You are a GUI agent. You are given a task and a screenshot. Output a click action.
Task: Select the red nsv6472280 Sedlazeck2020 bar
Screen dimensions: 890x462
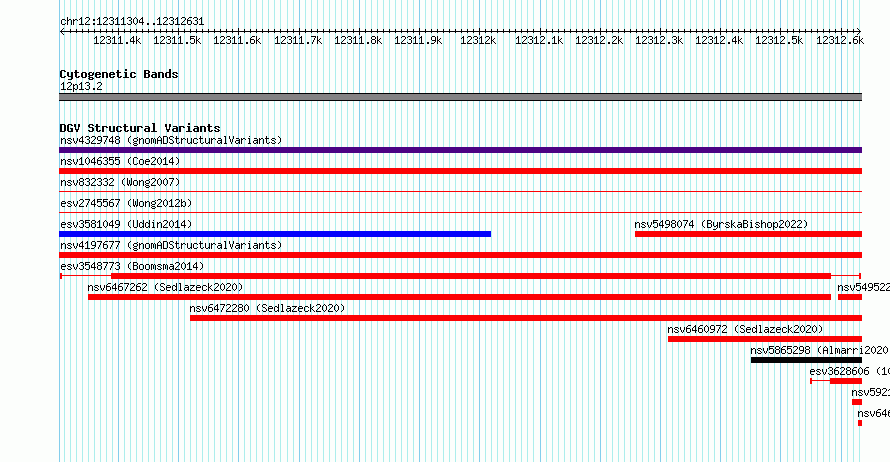(526, 318)
